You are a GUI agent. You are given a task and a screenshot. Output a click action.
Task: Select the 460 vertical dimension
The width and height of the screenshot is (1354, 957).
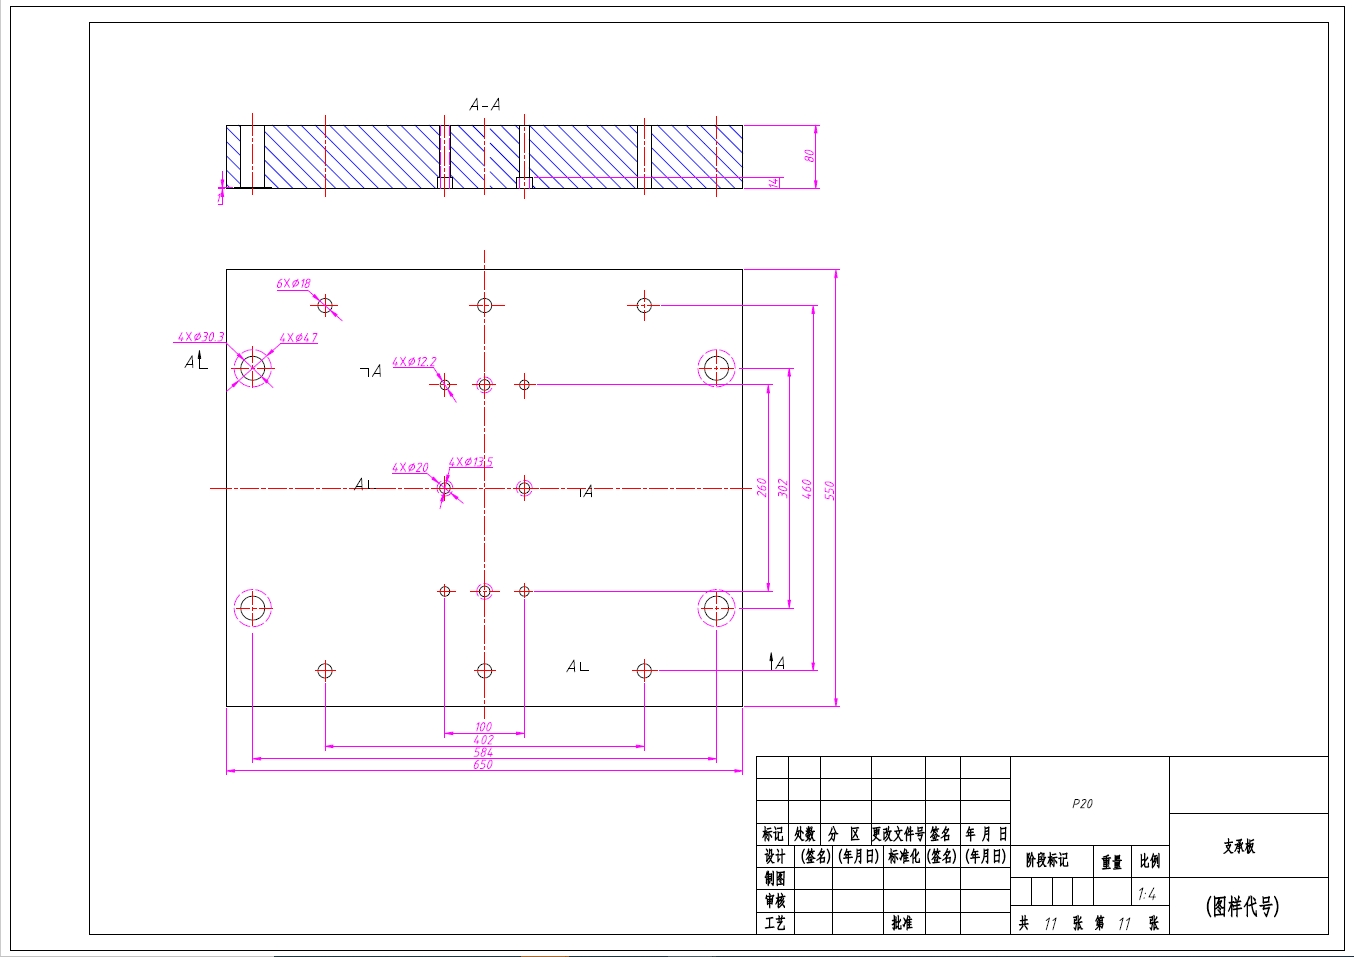click(x=807, y=489)
